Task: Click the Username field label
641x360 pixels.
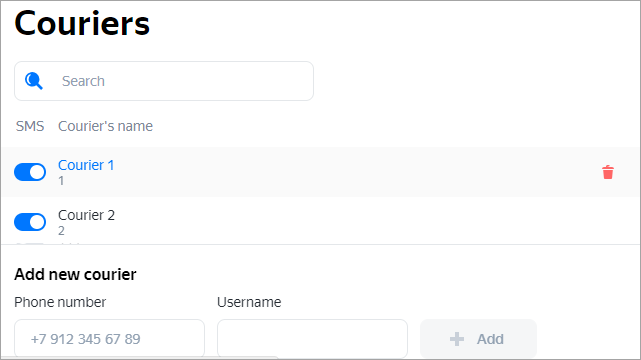Action: coord(249,302)
